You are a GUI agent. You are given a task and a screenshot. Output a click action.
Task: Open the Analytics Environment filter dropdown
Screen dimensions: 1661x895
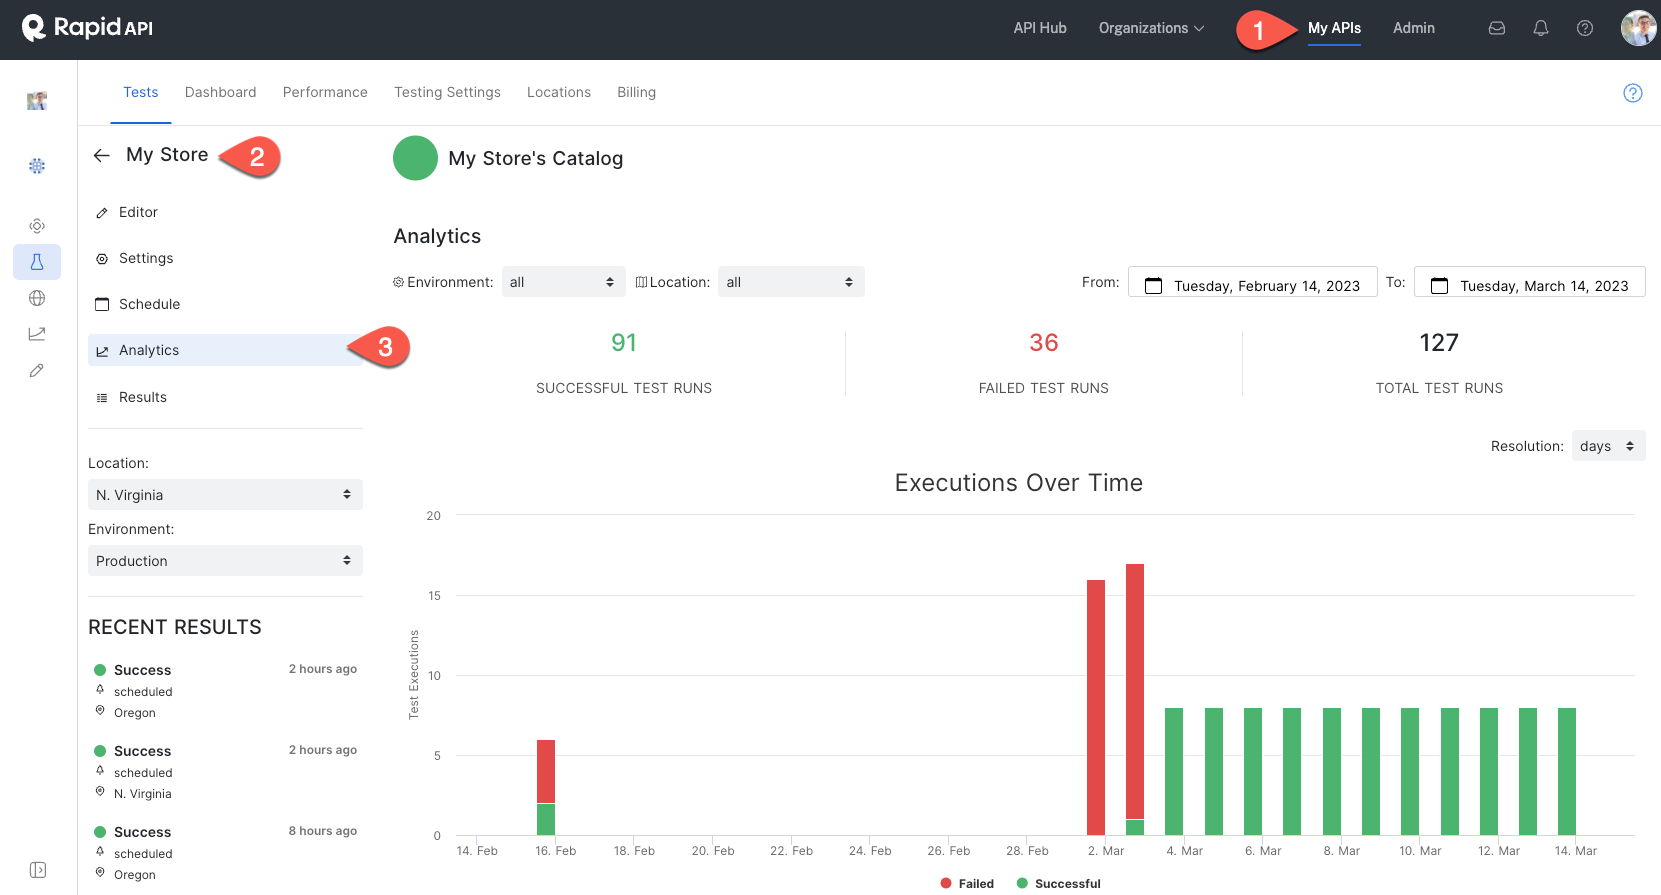(x=563, y=282)
